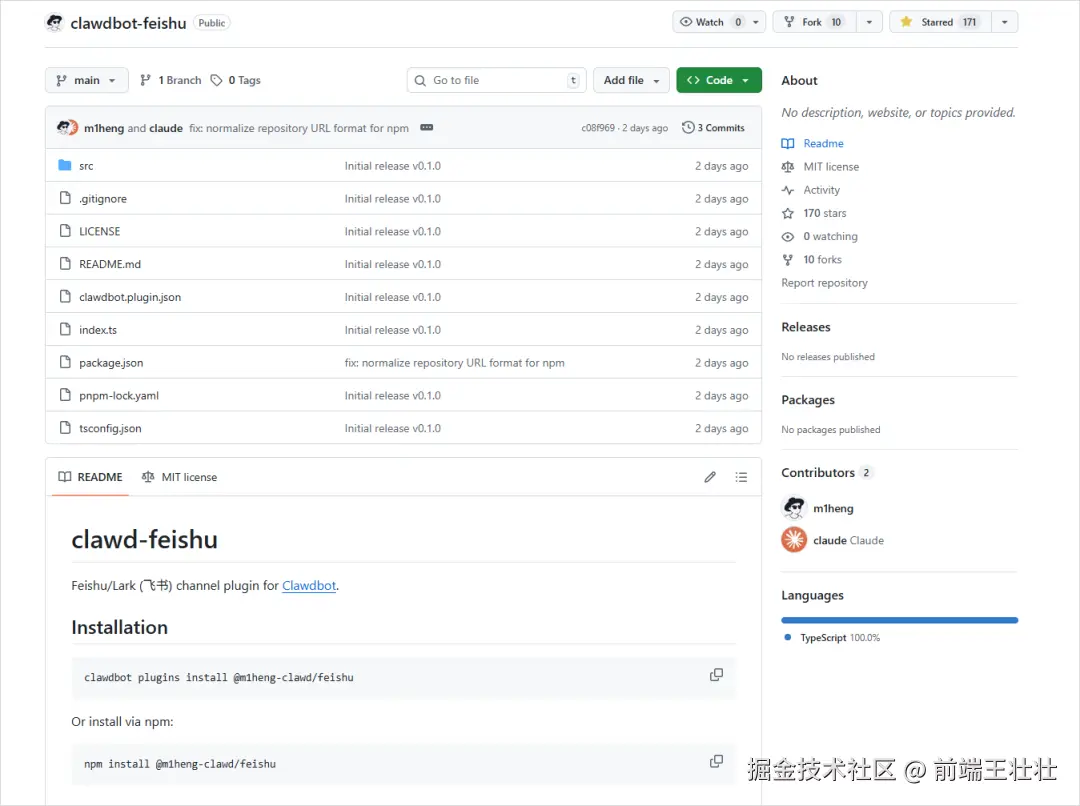Open the Fork options dropdown arrow

pyautogui.click(x=869, y=22)
